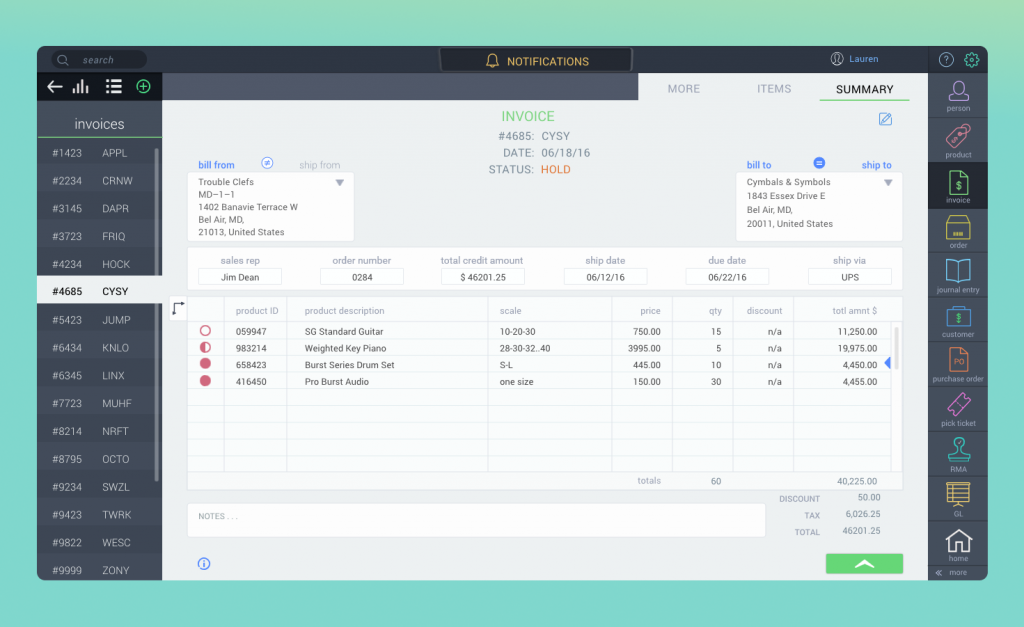
Task: Open the bar chart view icon
Action: point(81,87)
